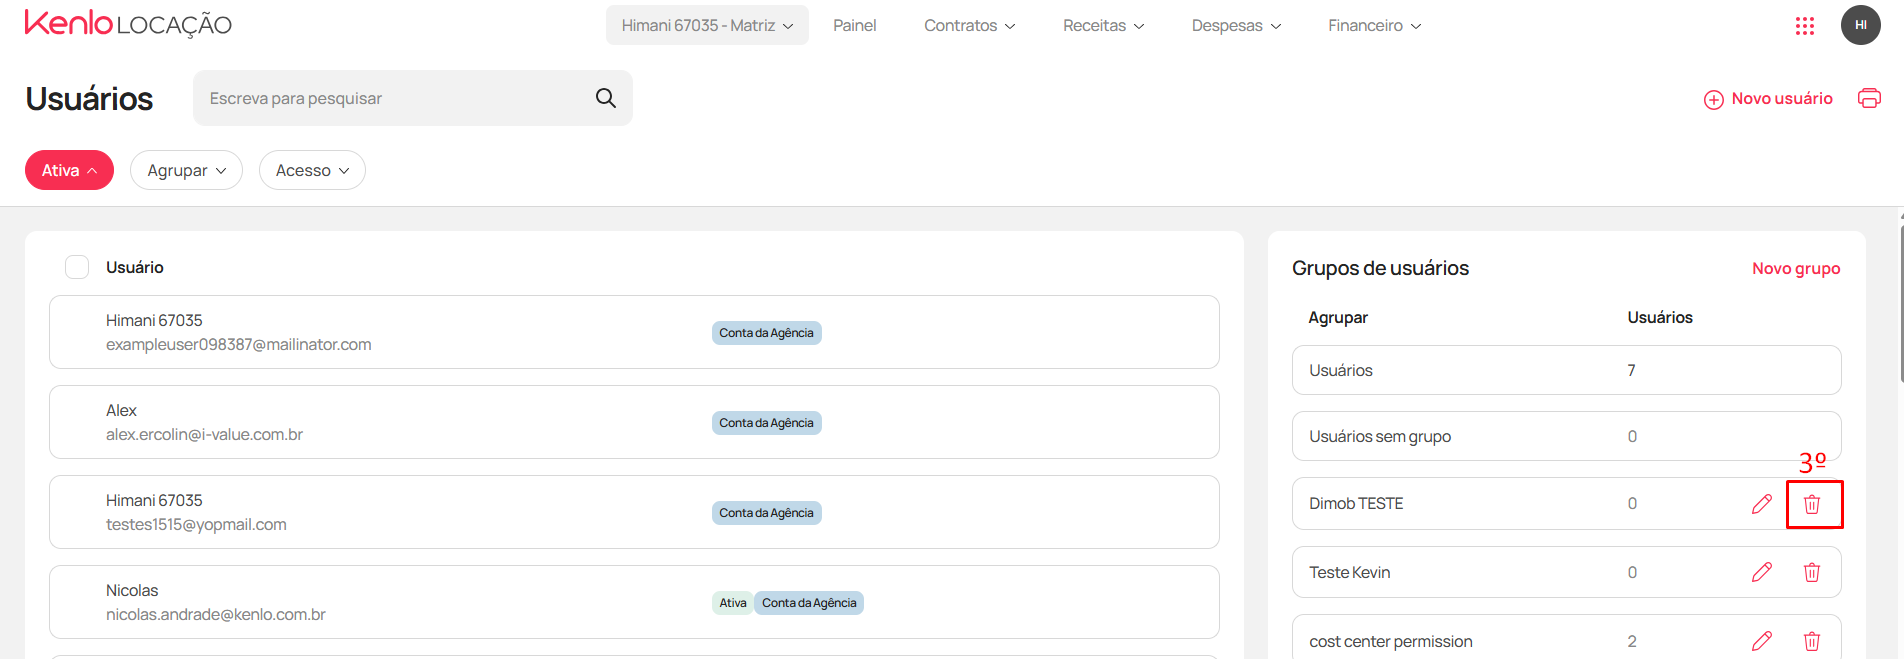1904x659 pixels.
Task: Edit the Teste Kevin group
Action: 1762,572
